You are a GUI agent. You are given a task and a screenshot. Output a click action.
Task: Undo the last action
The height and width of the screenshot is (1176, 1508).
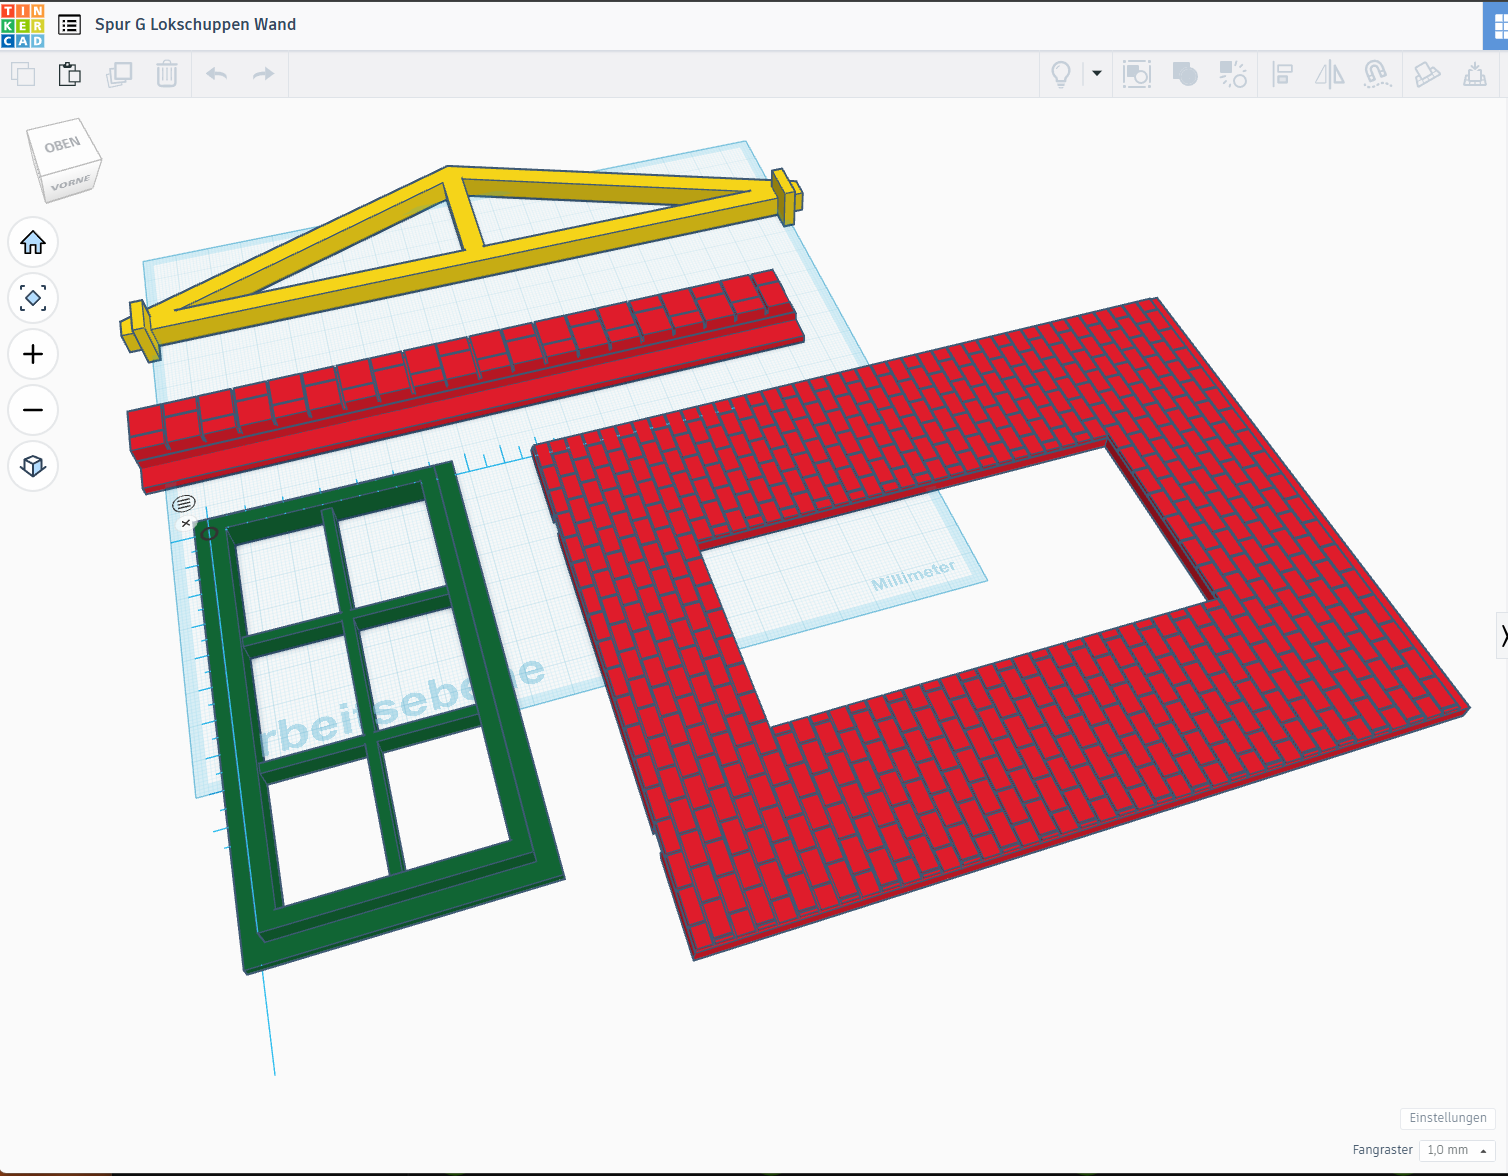[217, 74]
